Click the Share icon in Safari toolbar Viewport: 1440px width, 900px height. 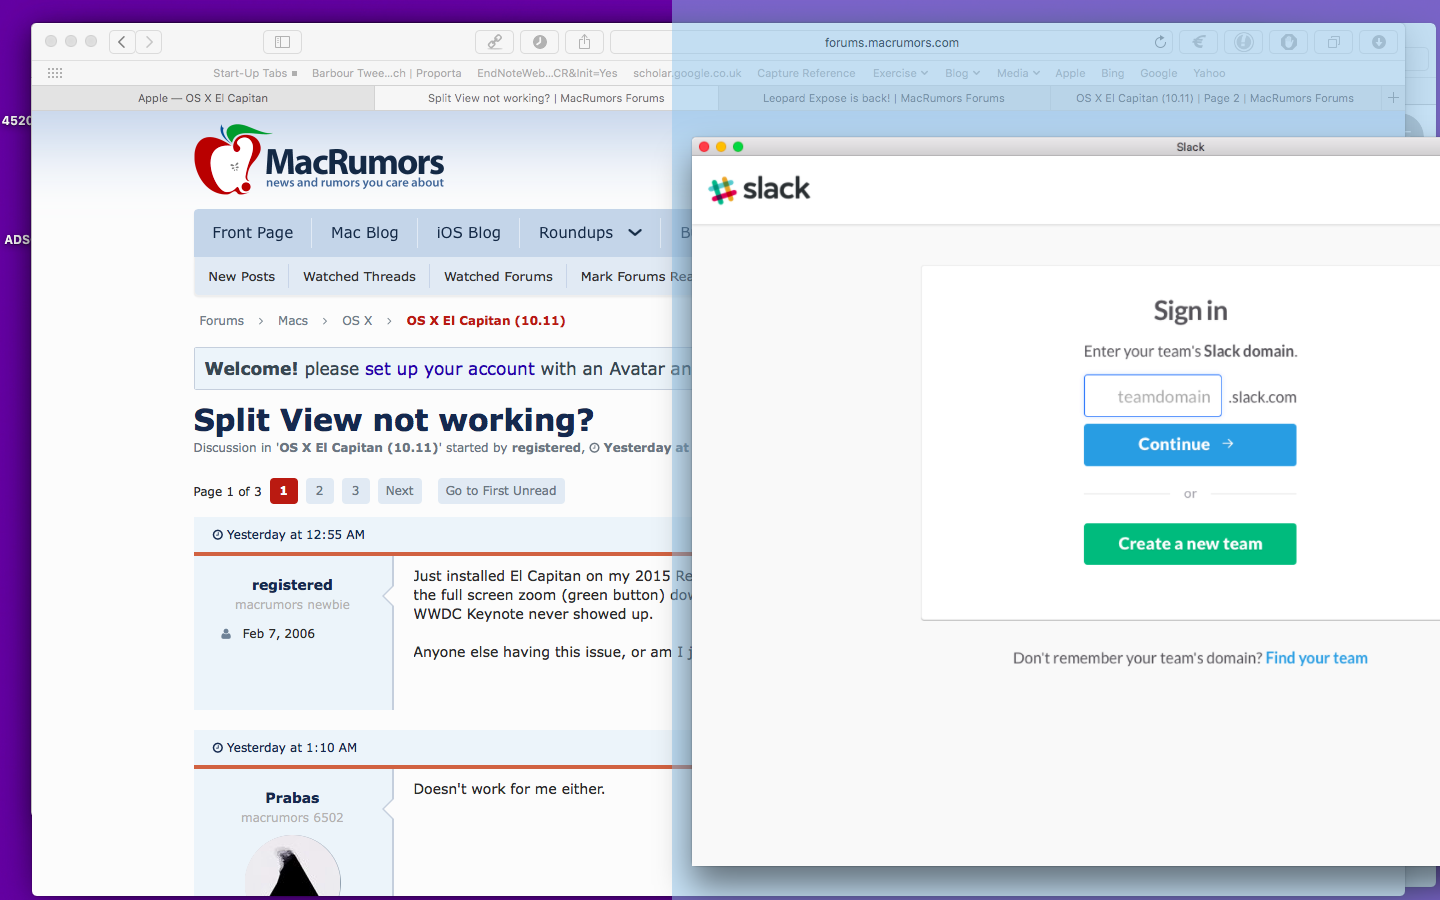pyautogui.click(x=584, y=42)
